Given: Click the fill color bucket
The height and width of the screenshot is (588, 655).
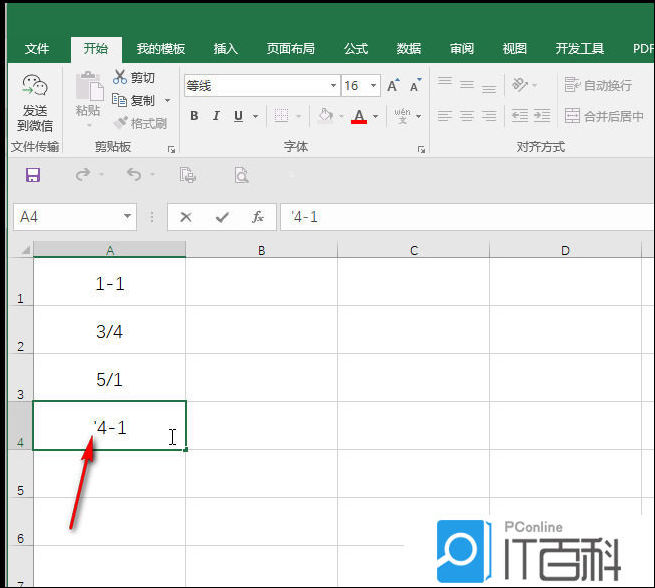Looking at the screenshot, I should (x=325, y=115).
